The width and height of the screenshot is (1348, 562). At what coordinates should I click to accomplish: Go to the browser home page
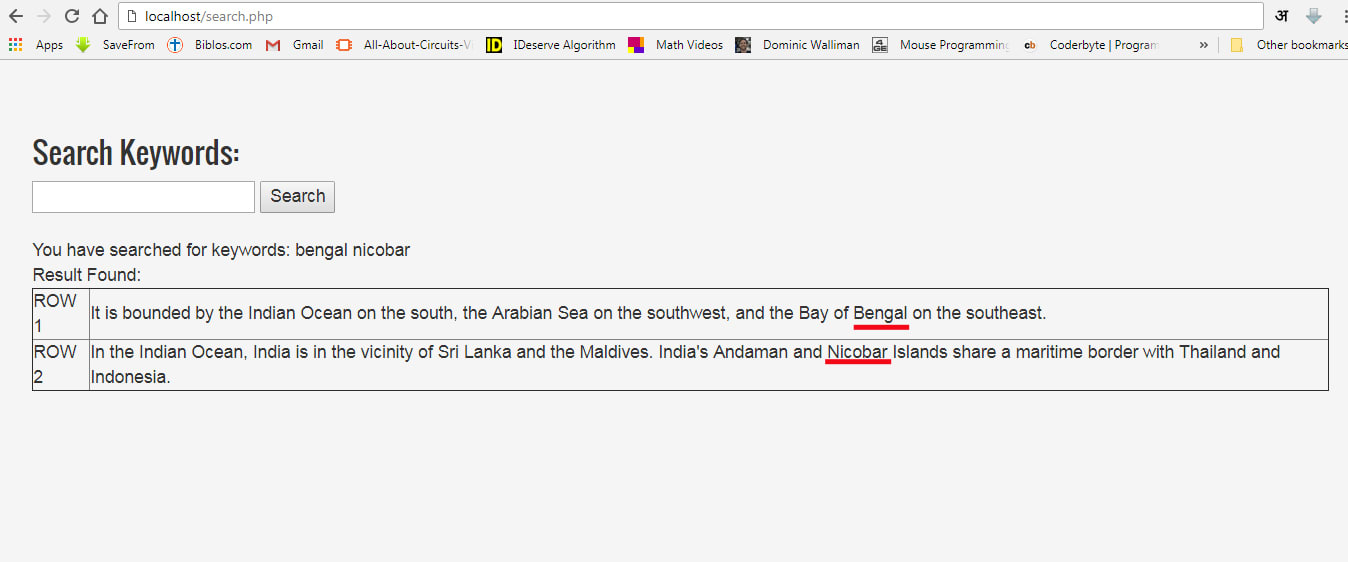click(x=100, y=16)
